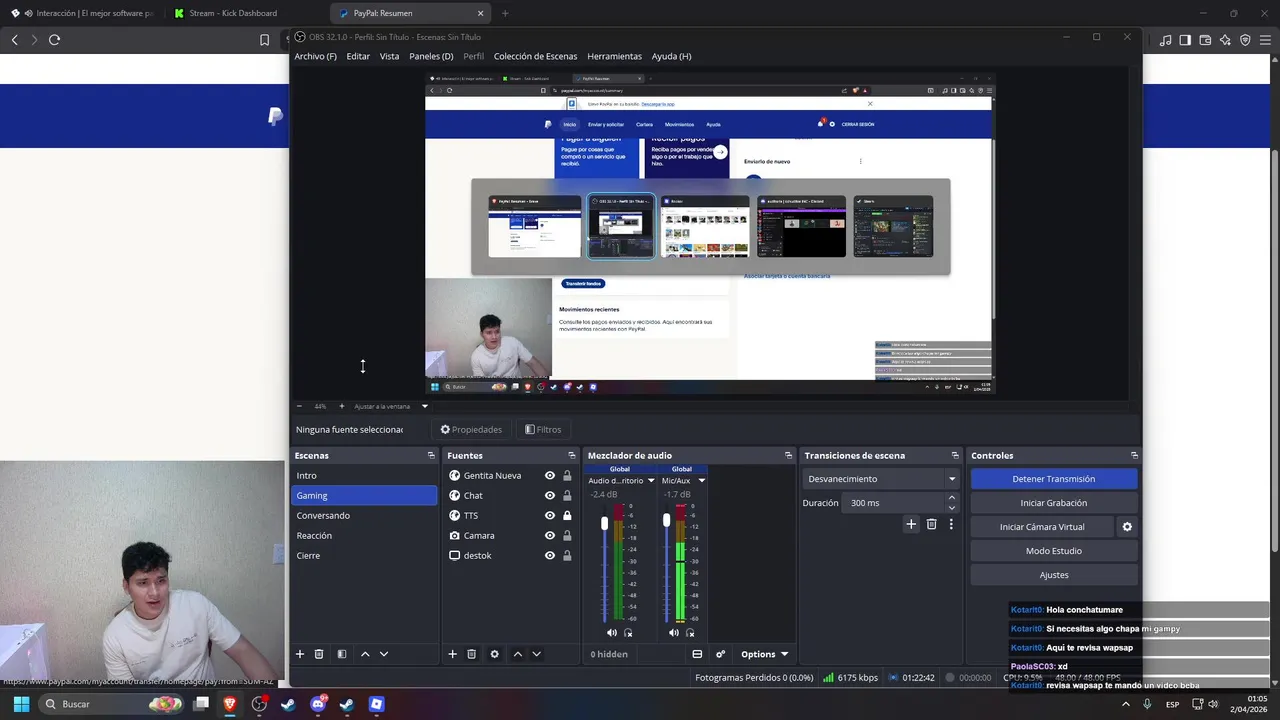Adjust the Mic/Aux volume fader

[666, 521]
